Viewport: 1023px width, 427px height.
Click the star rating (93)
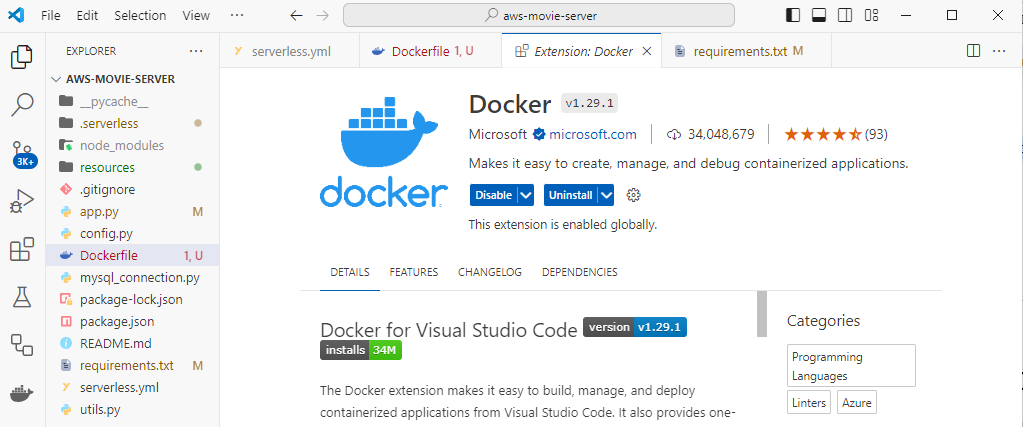tap(835, 134)
